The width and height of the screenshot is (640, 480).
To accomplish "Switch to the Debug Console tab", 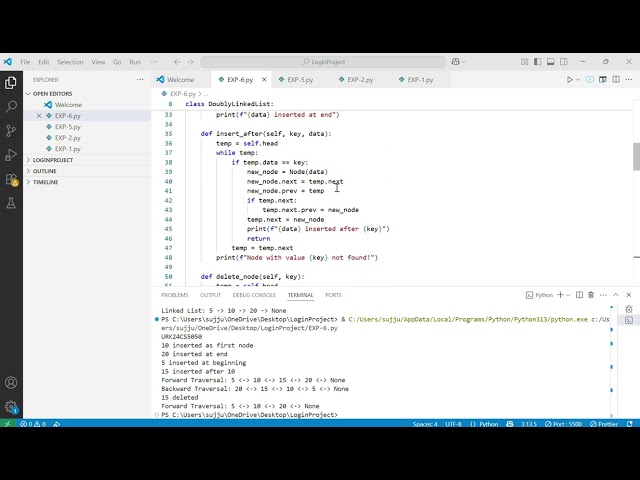I will coord(254,295).
